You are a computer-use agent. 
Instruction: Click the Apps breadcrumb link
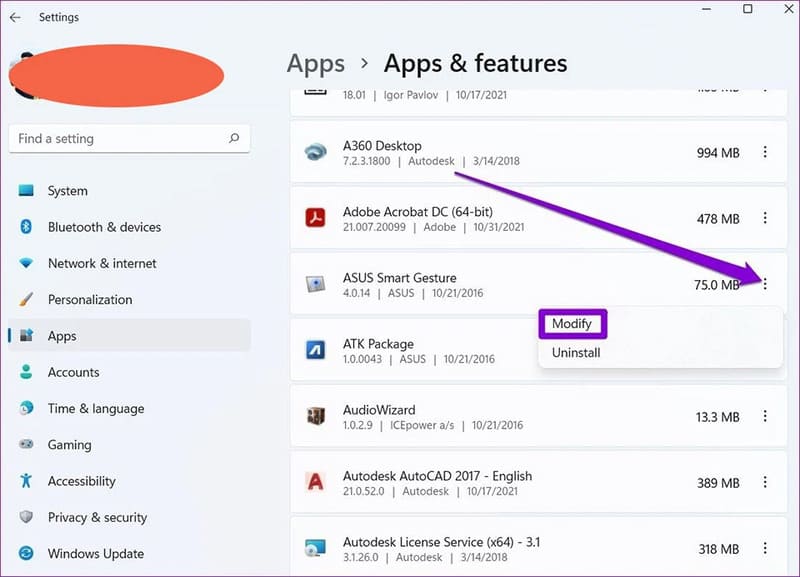tap(316, 65)
